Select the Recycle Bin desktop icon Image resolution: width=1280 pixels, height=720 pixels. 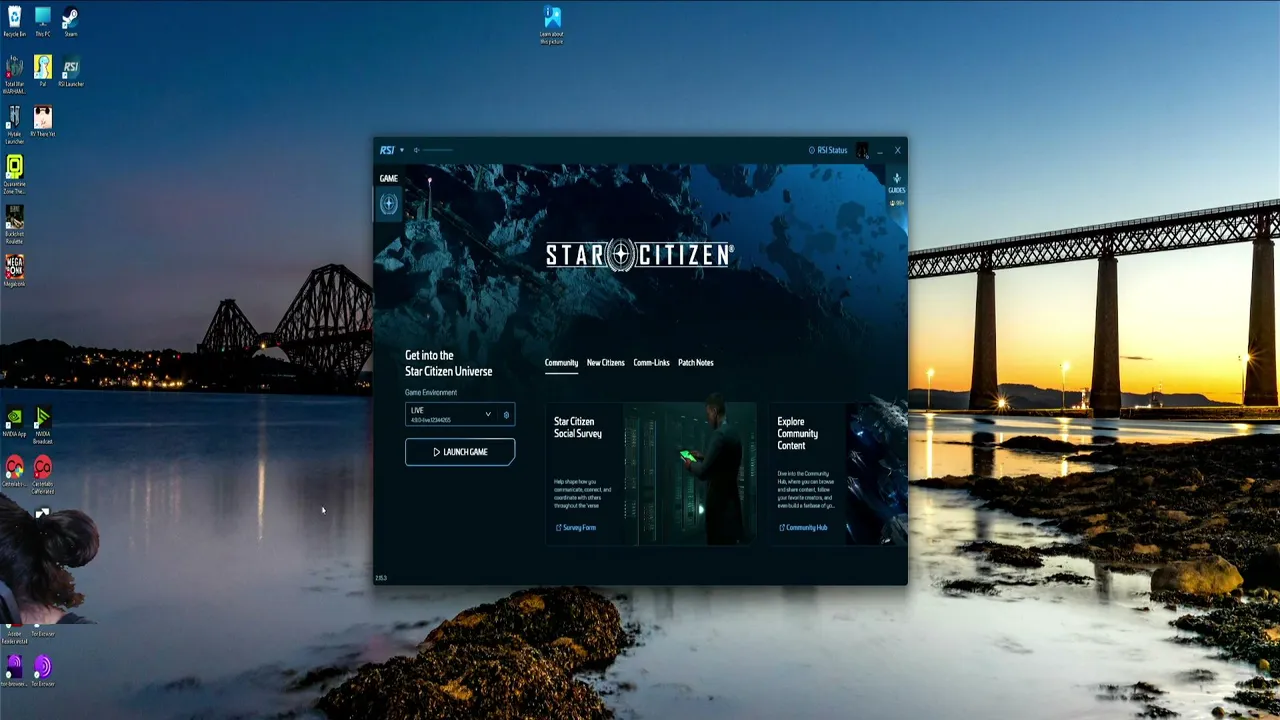(x=15, y=22)
